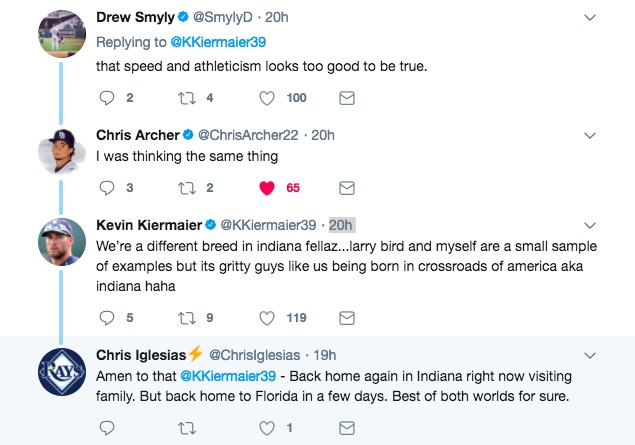635x445 pixels.
Task: Open chevron menu on Kevin Kiermaier's tweet
Action: click(x=589, y=224)
